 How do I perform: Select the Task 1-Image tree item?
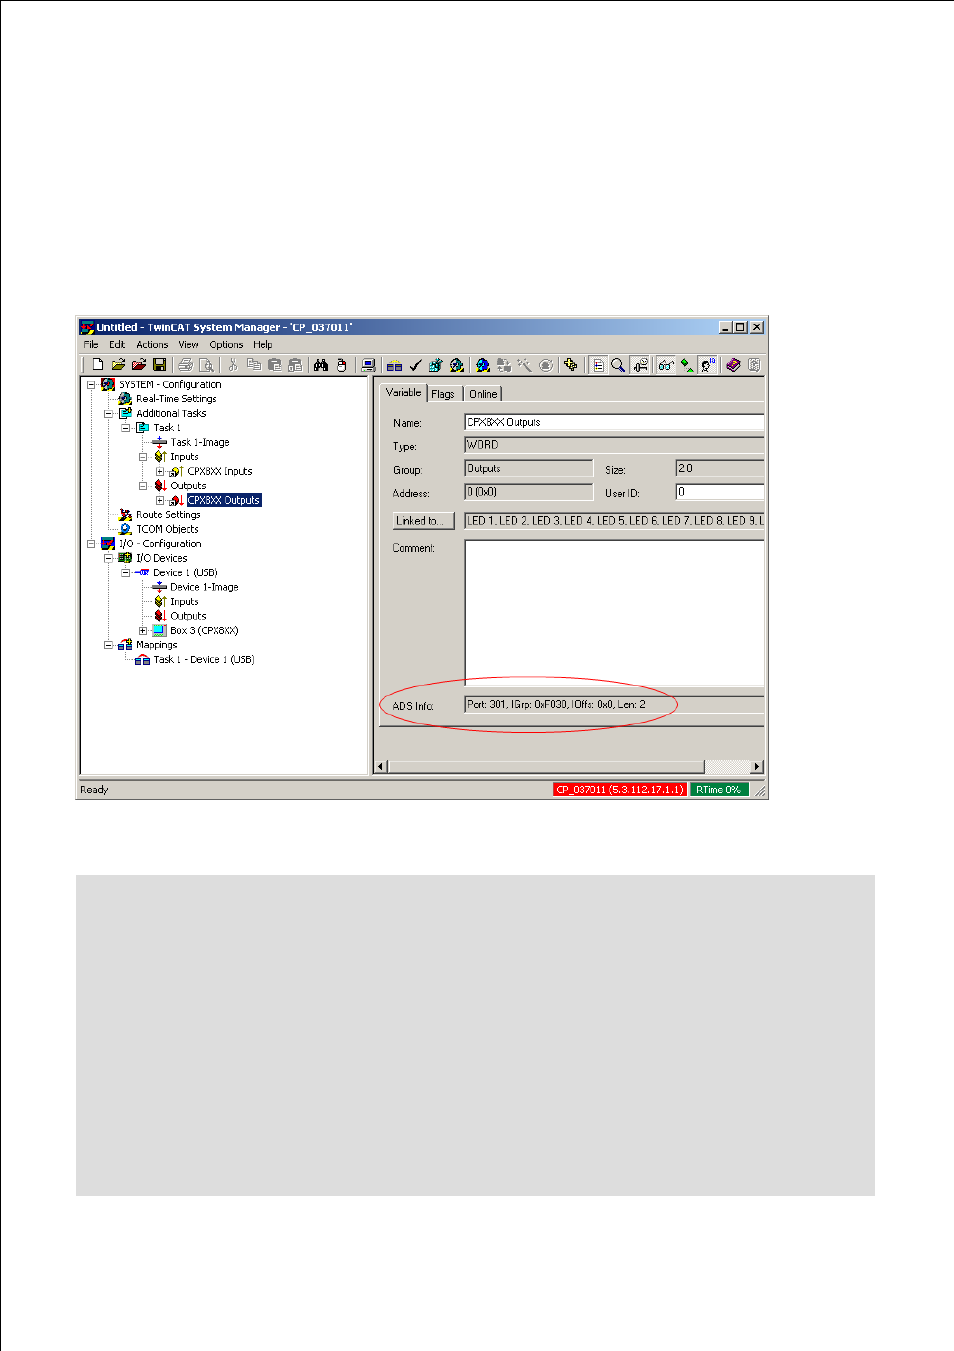point(200,442)
